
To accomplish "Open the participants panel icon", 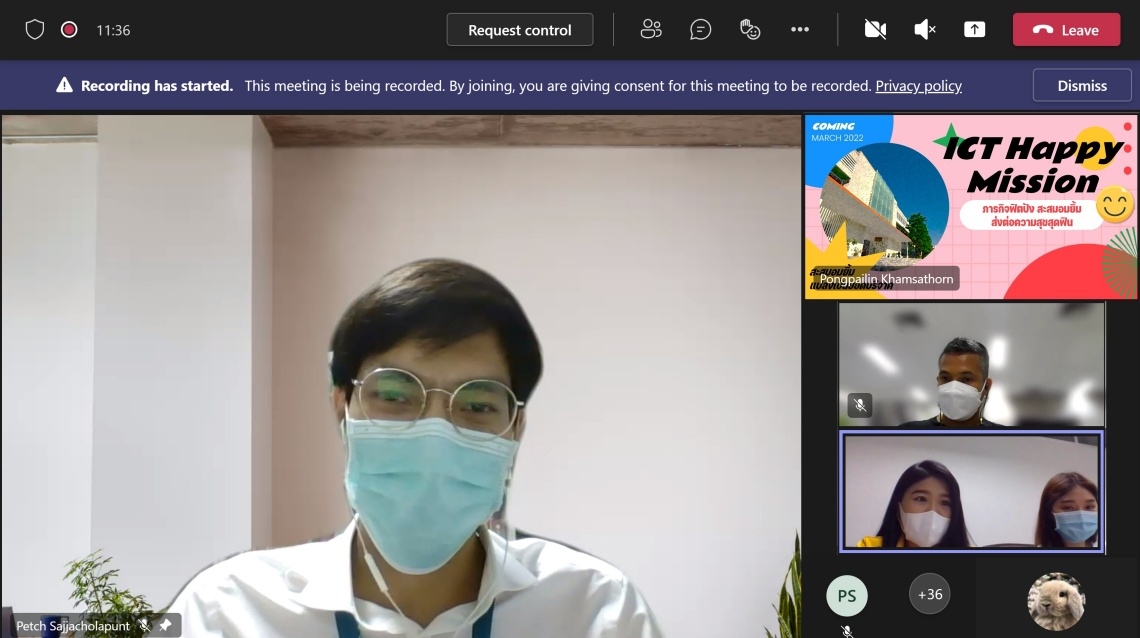I will [651, 30].
